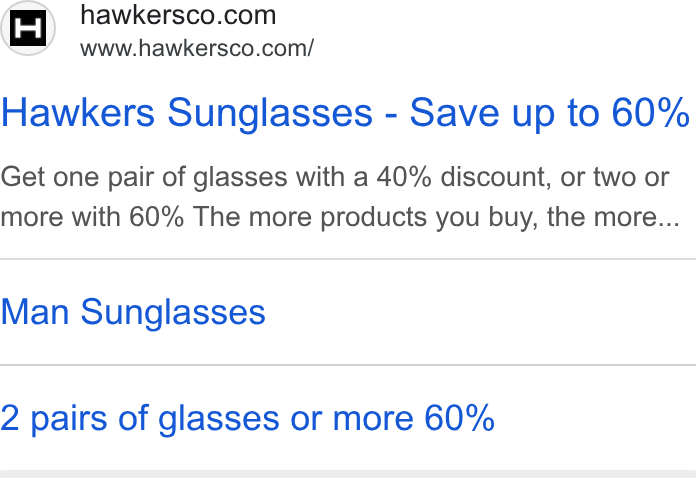The image size is (696, 478).
Task: Click the white H letter inside the logo
Action: [28, 28]
